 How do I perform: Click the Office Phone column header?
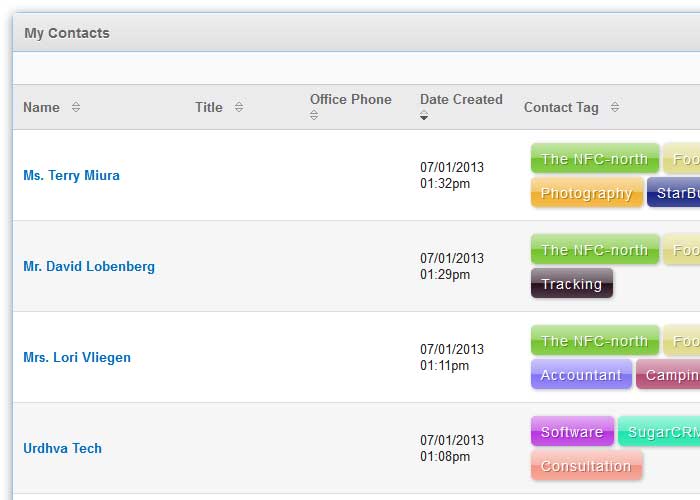350,99
